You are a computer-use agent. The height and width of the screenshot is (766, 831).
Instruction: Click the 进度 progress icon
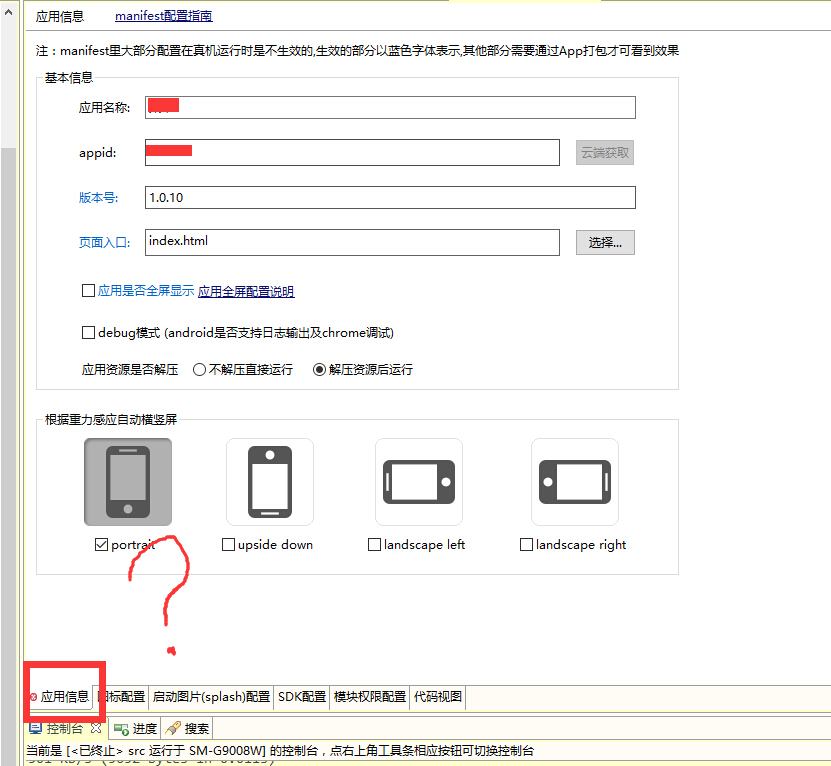coord(121,729)
